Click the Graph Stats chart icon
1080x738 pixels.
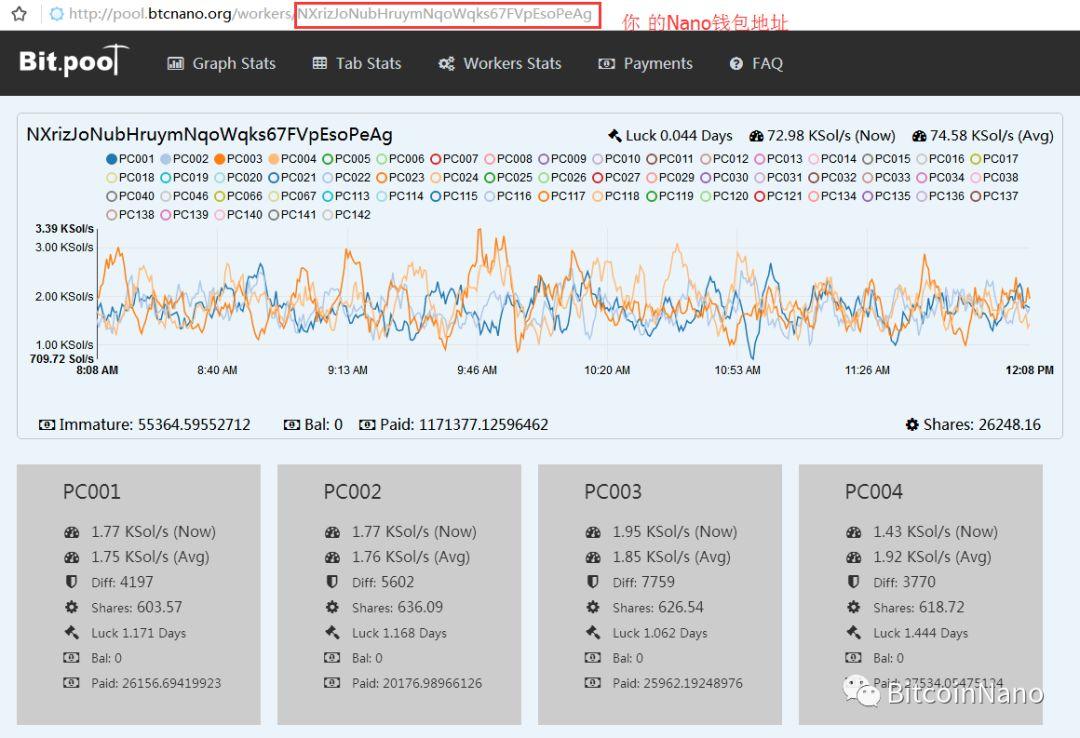pos(176,63)
